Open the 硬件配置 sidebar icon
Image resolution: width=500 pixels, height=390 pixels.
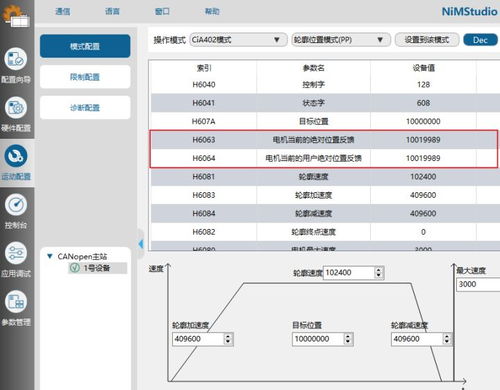coord(15,108)
